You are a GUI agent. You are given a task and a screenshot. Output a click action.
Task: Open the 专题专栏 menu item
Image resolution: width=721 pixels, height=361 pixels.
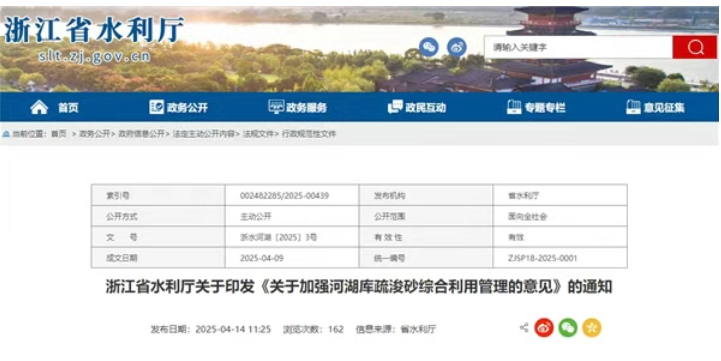point(545,108)
